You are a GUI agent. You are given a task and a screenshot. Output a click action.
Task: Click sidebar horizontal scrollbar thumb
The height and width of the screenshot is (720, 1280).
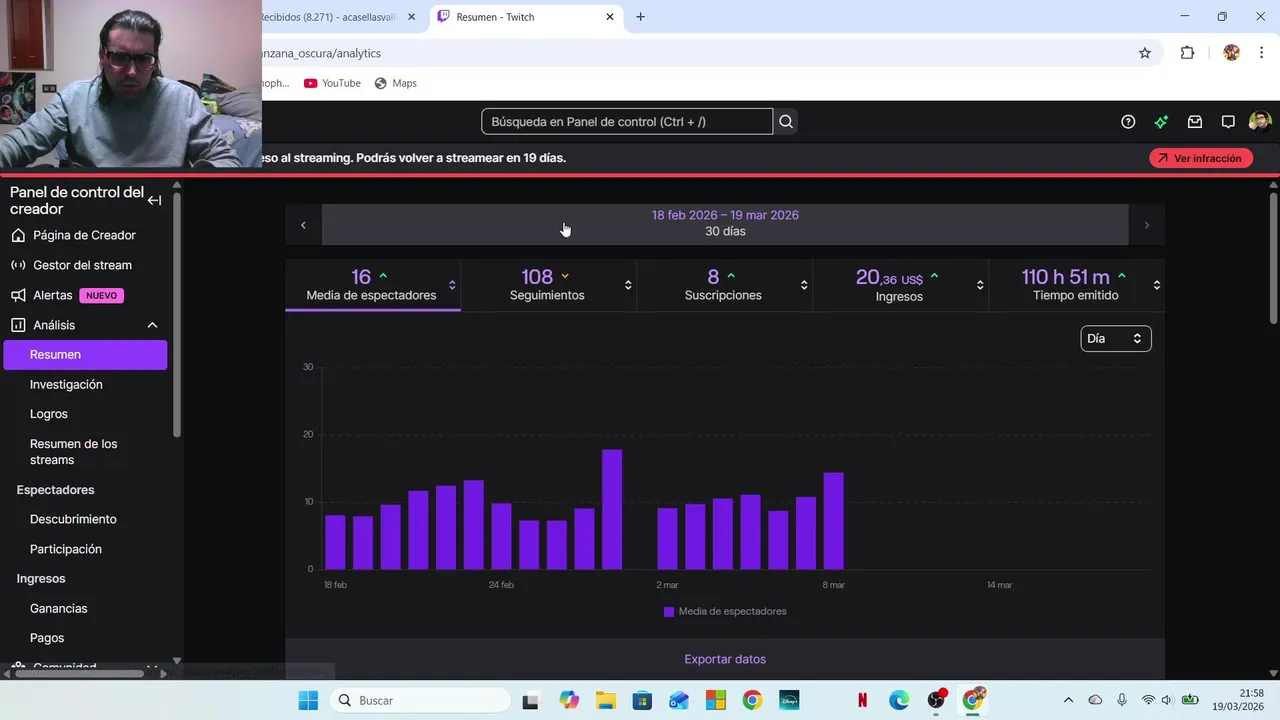click(79, 673)
